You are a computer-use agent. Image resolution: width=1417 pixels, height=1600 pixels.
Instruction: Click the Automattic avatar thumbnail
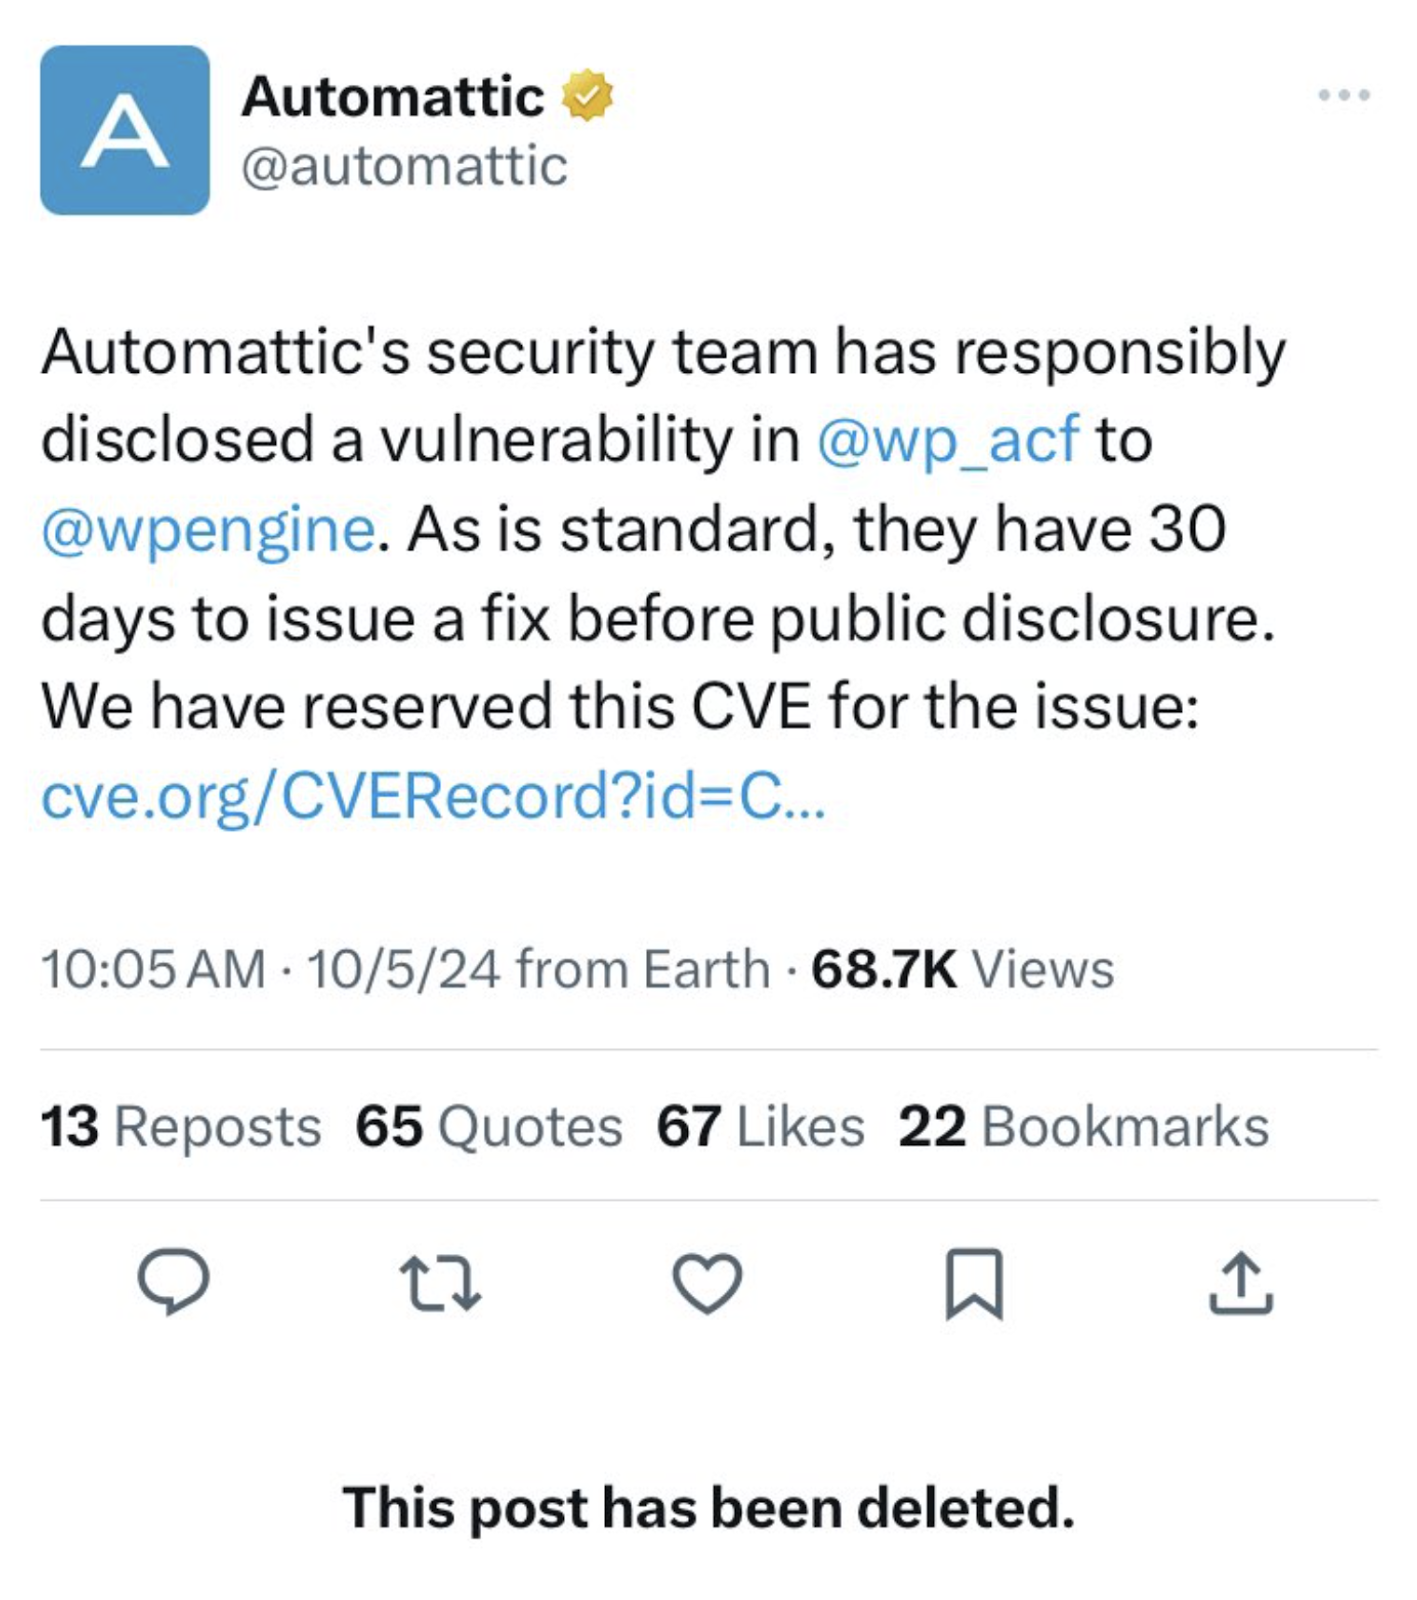point(125,130)
